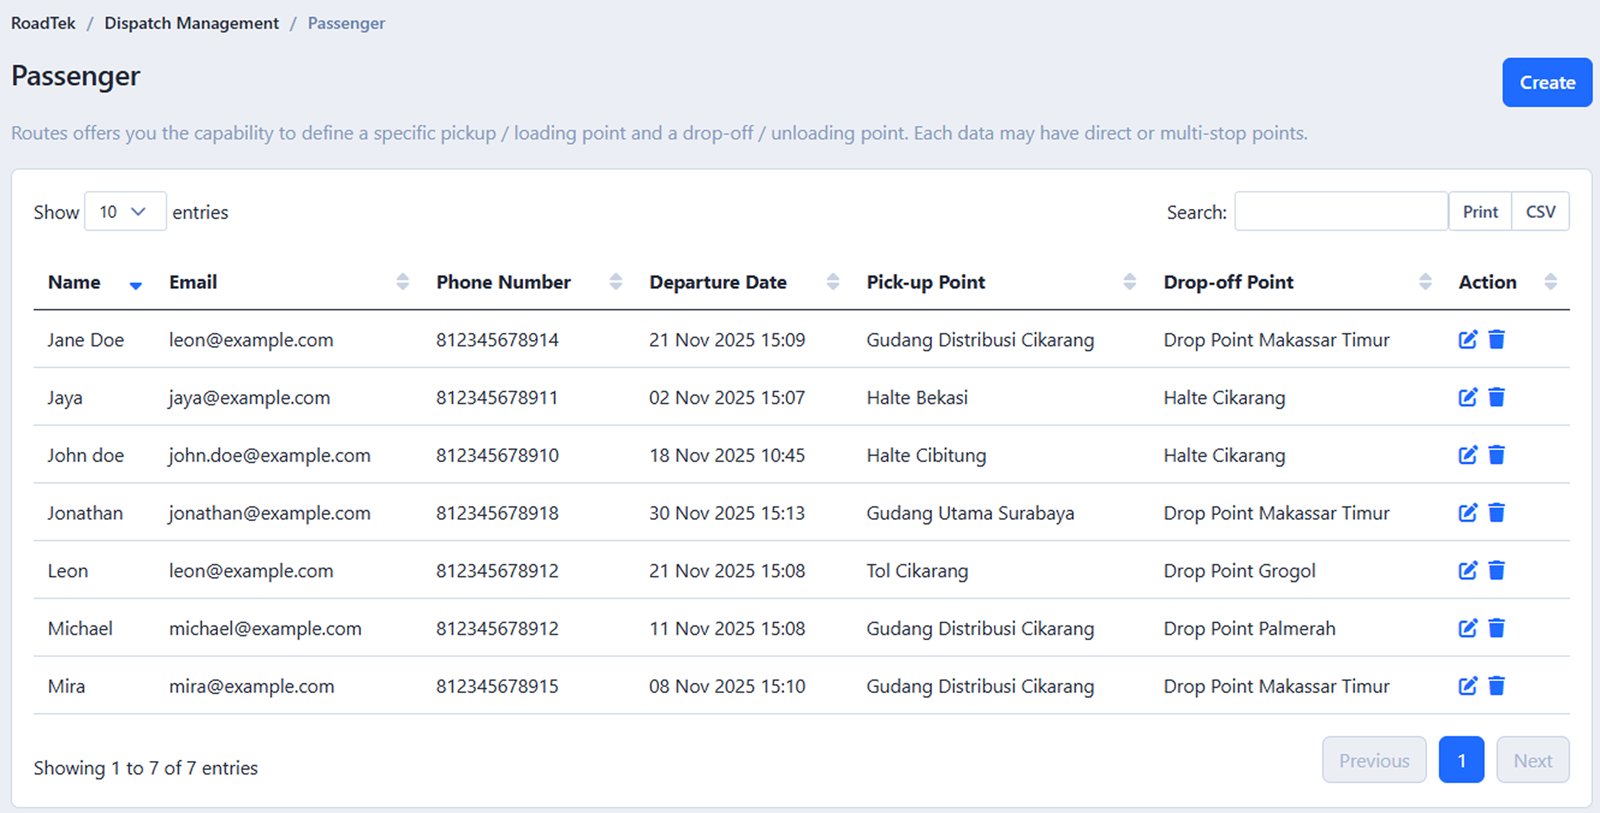The width and height of the screenshot is (1600, 813).
Task: Delete Michael's passenger record
Action: [x=1496, y=629]
